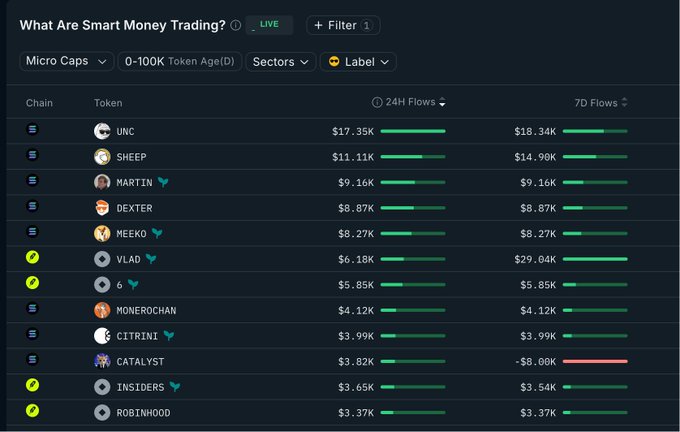Click the MONEROCHAN token avatar
The image size is (680, 432).
pyautogui.click(x=102, y=310)
